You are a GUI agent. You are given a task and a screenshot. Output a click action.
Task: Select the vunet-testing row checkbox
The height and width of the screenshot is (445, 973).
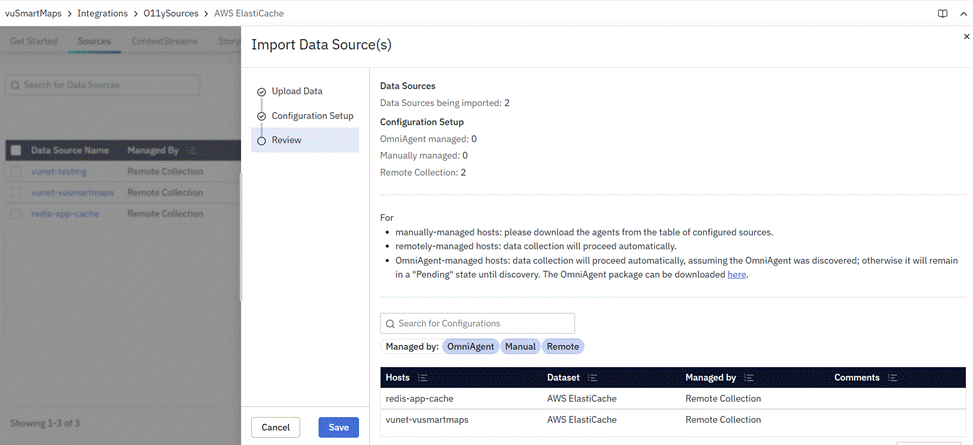16,171
